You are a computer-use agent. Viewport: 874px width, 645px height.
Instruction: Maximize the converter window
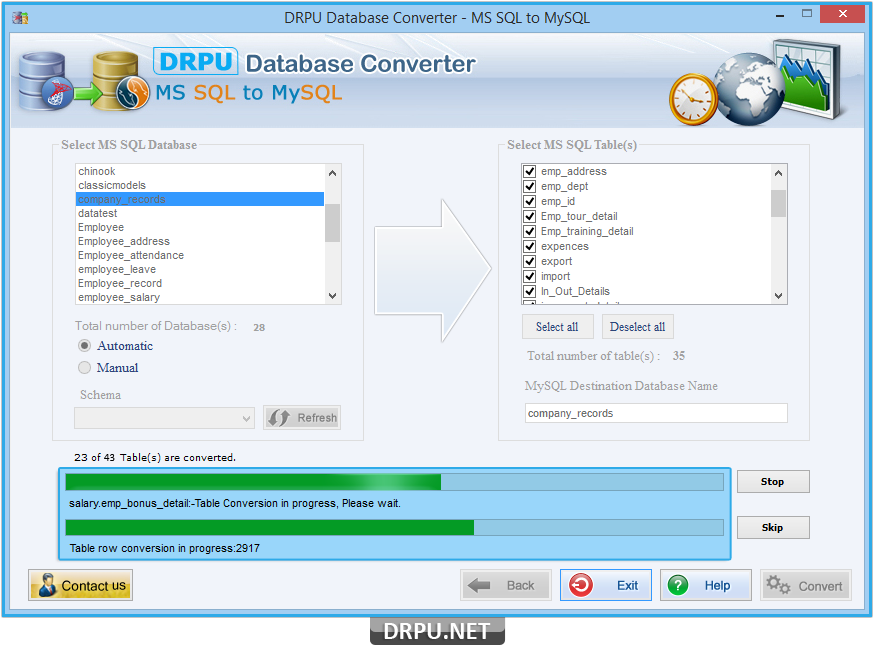(807, 14)
